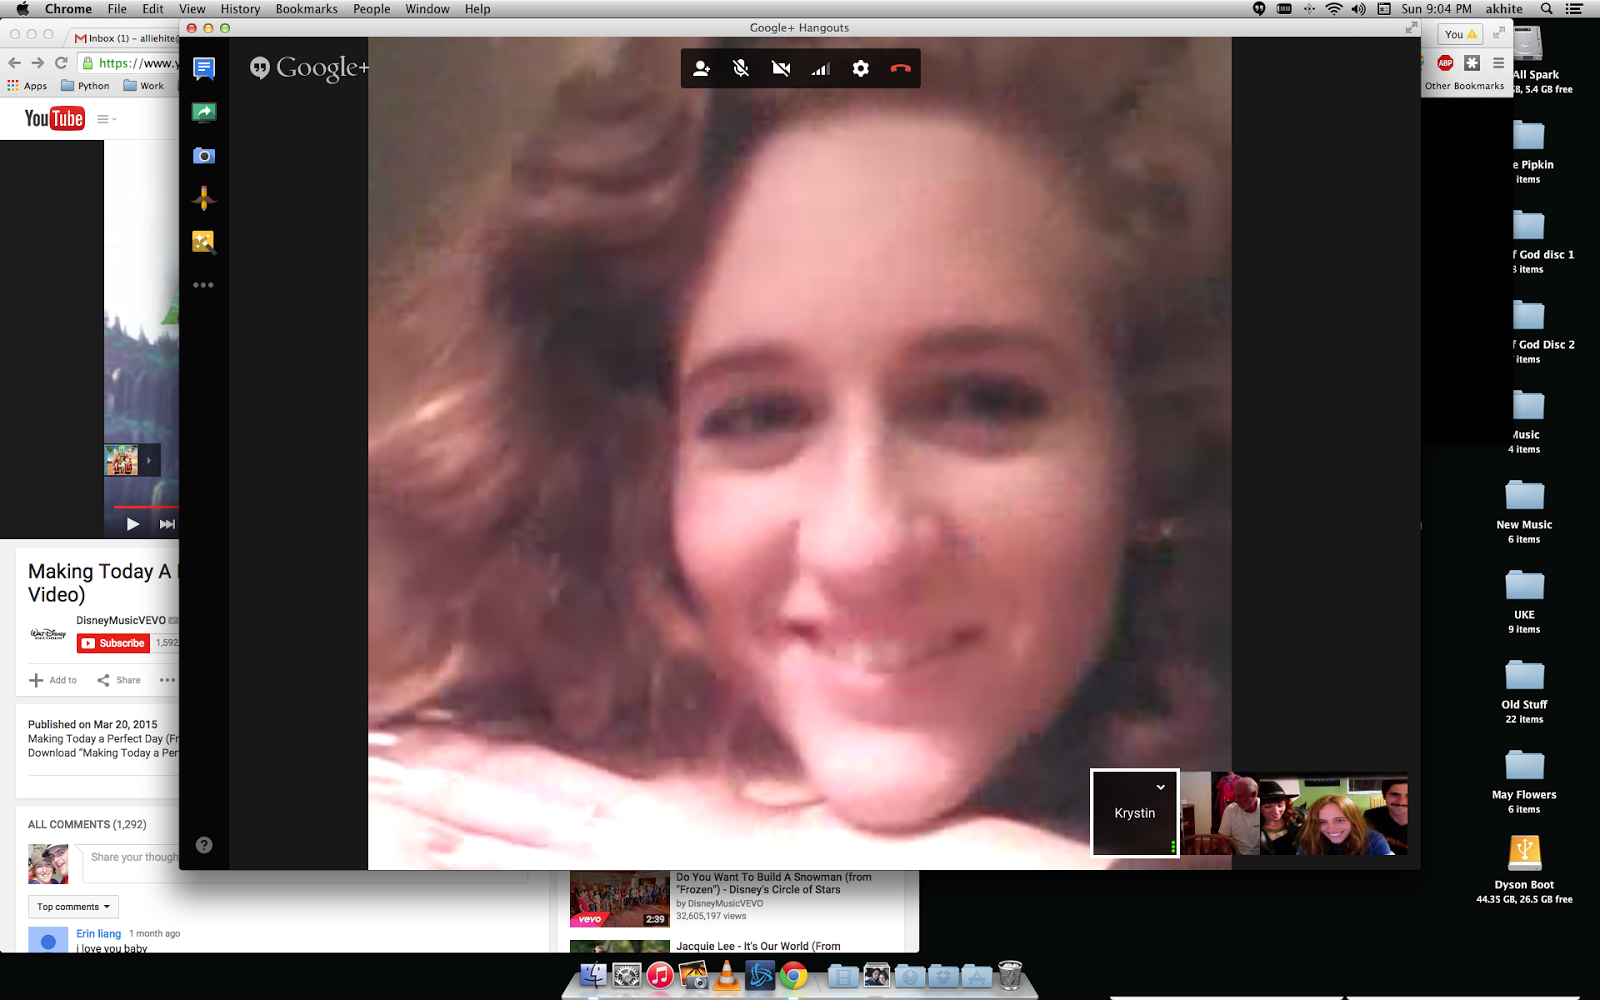The height and width of the screenshot is (1000, 1600).
Task: Open Trash in the dock
Action: [x=1010, y=975]
